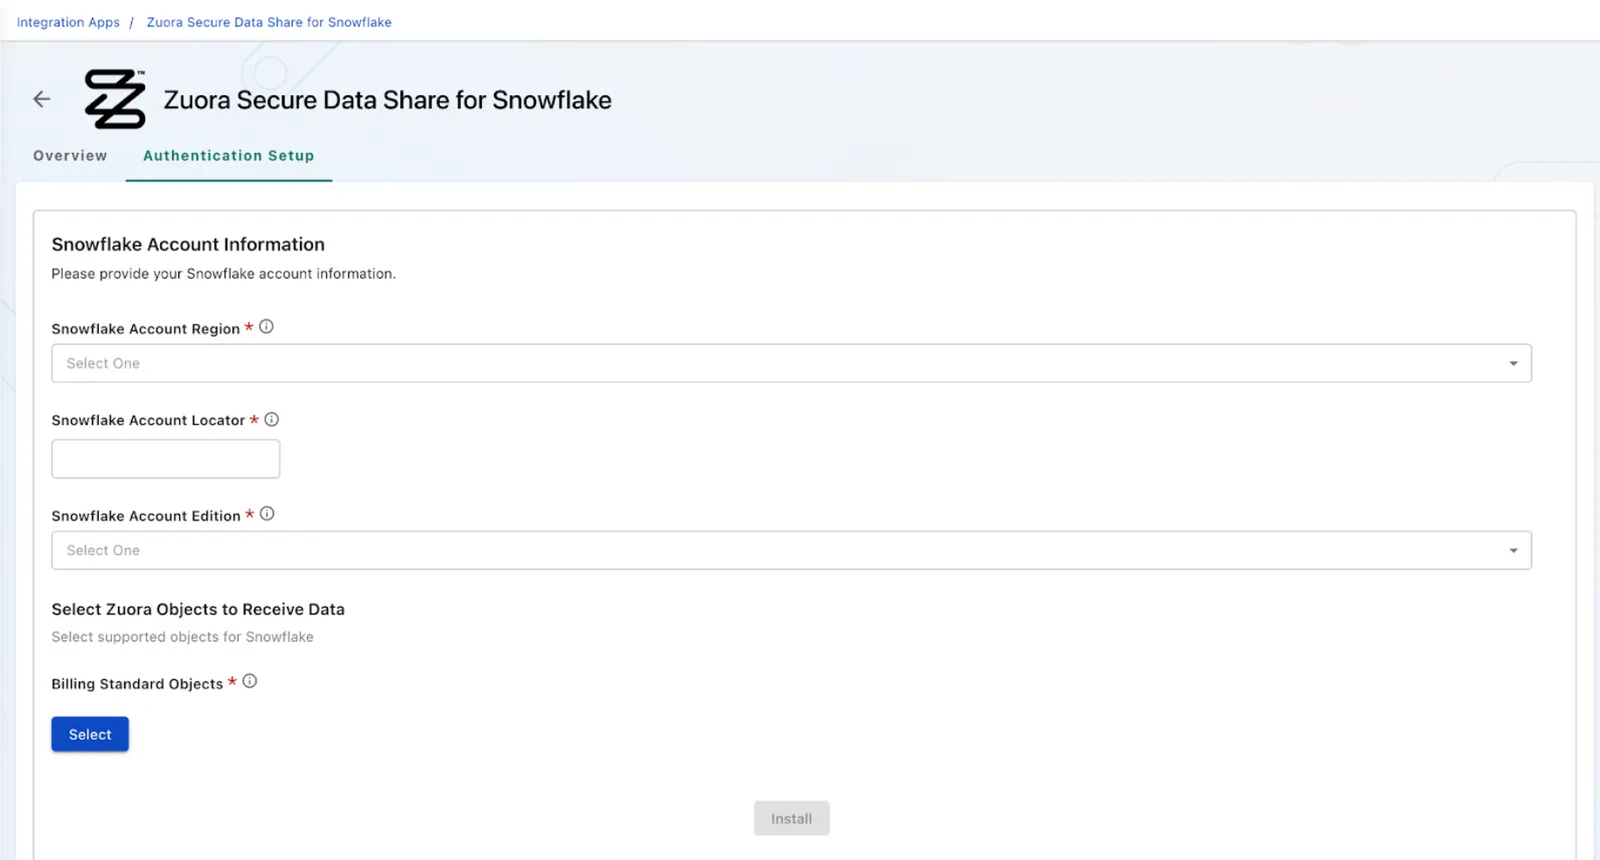Click the blue Select button
The width and height of the screenshot is (1600, 860).
tap(90, 734)
